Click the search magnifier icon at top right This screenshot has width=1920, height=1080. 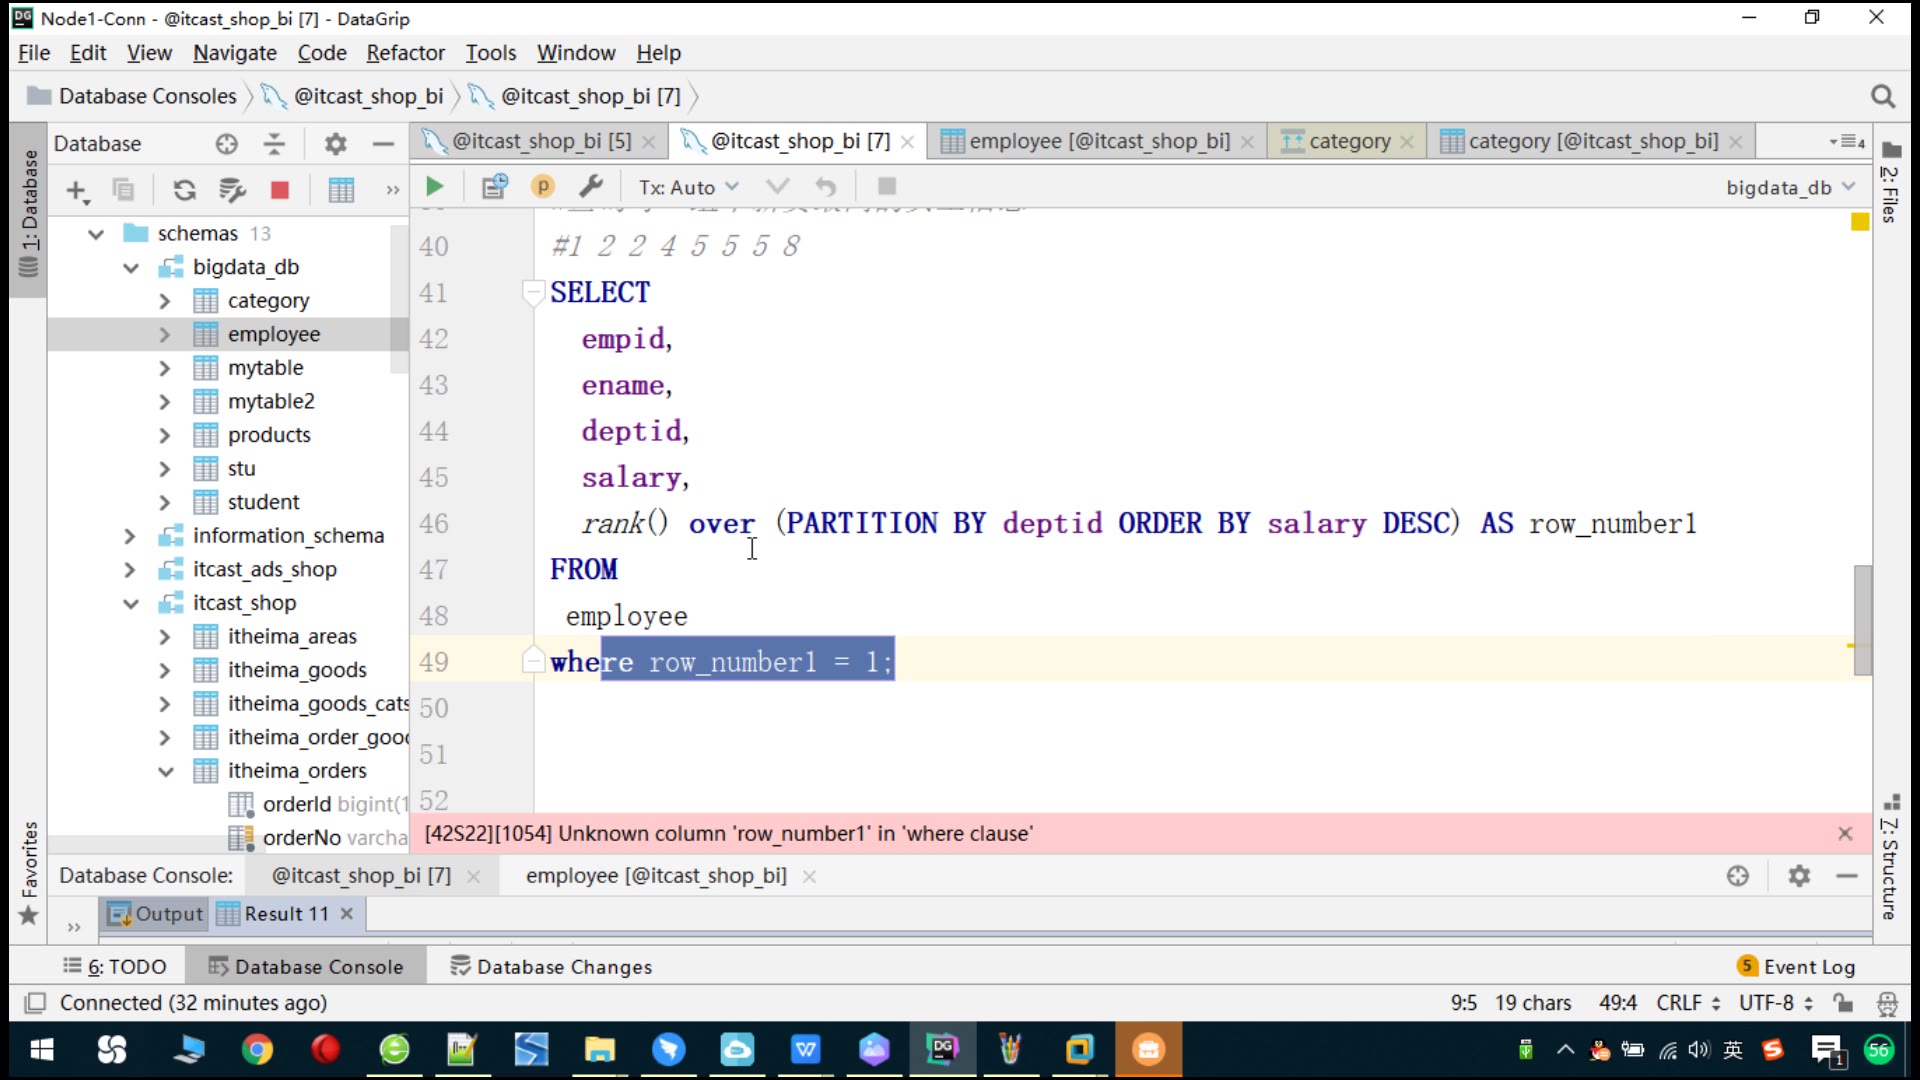pos(1882,96)
